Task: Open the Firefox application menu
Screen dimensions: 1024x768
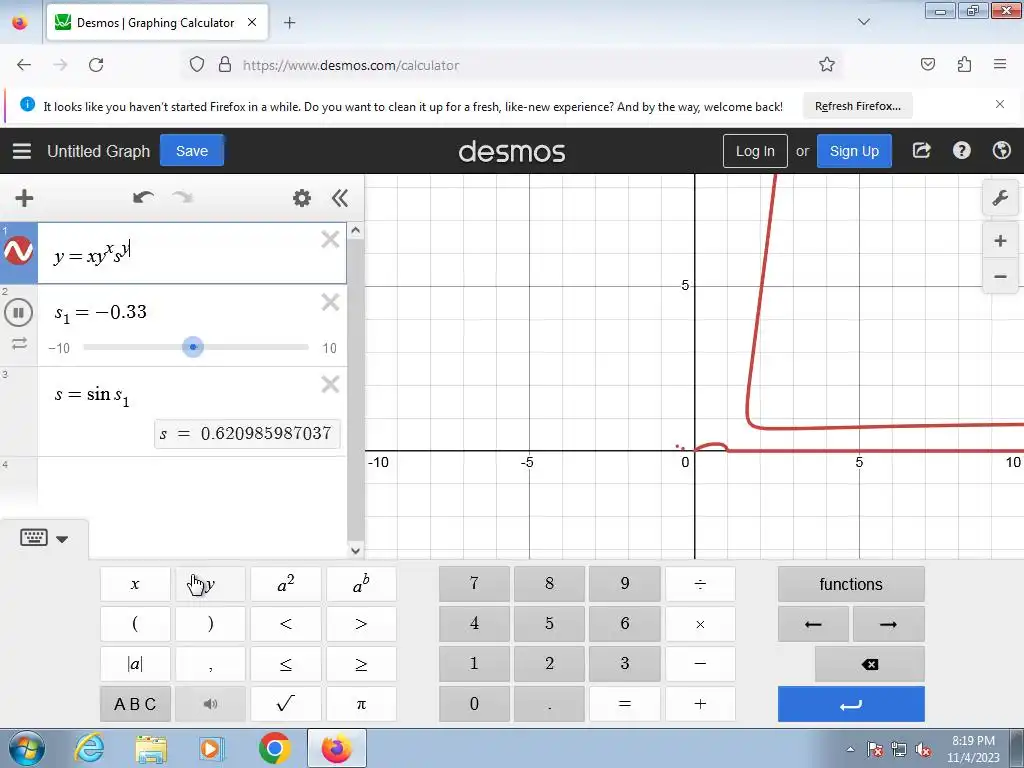Action: click(1000, 64)
